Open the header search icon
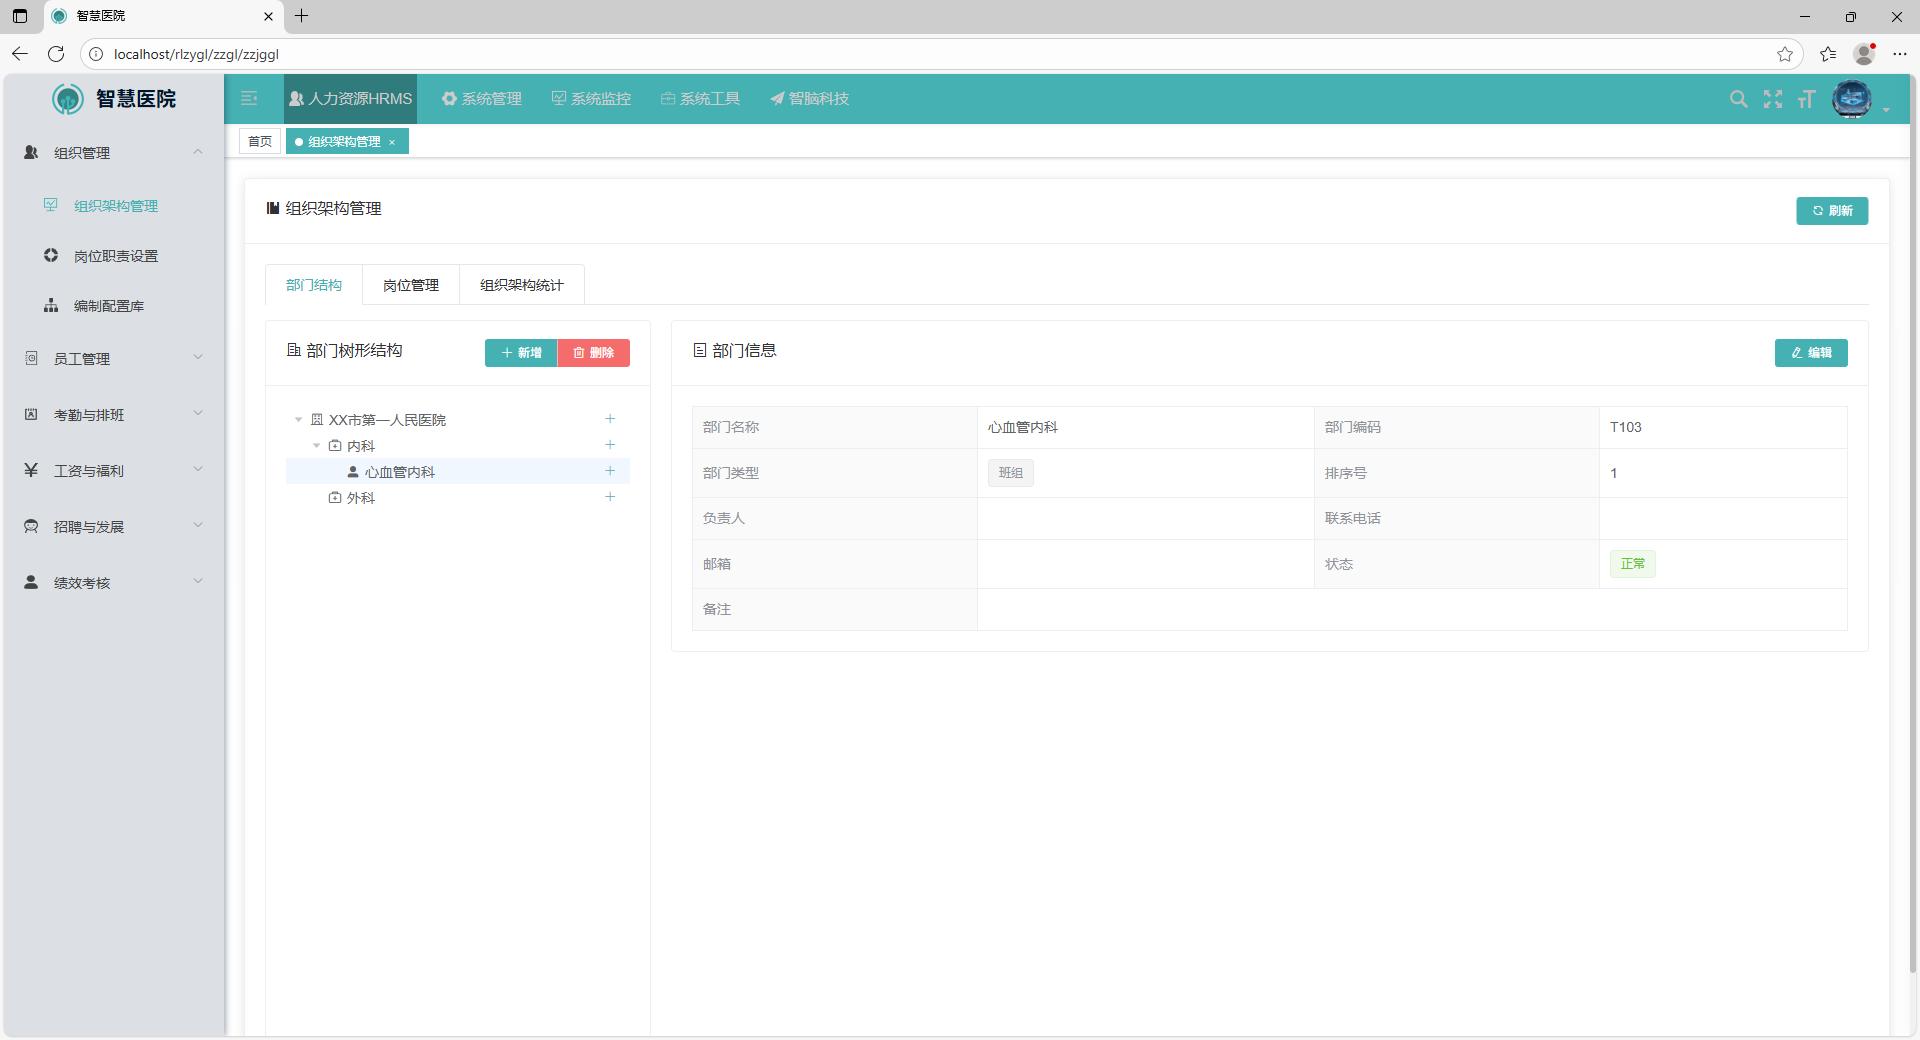The width and height of the screenshot is (1920, 1040). pyautogui.click(x=1738, y=99)
